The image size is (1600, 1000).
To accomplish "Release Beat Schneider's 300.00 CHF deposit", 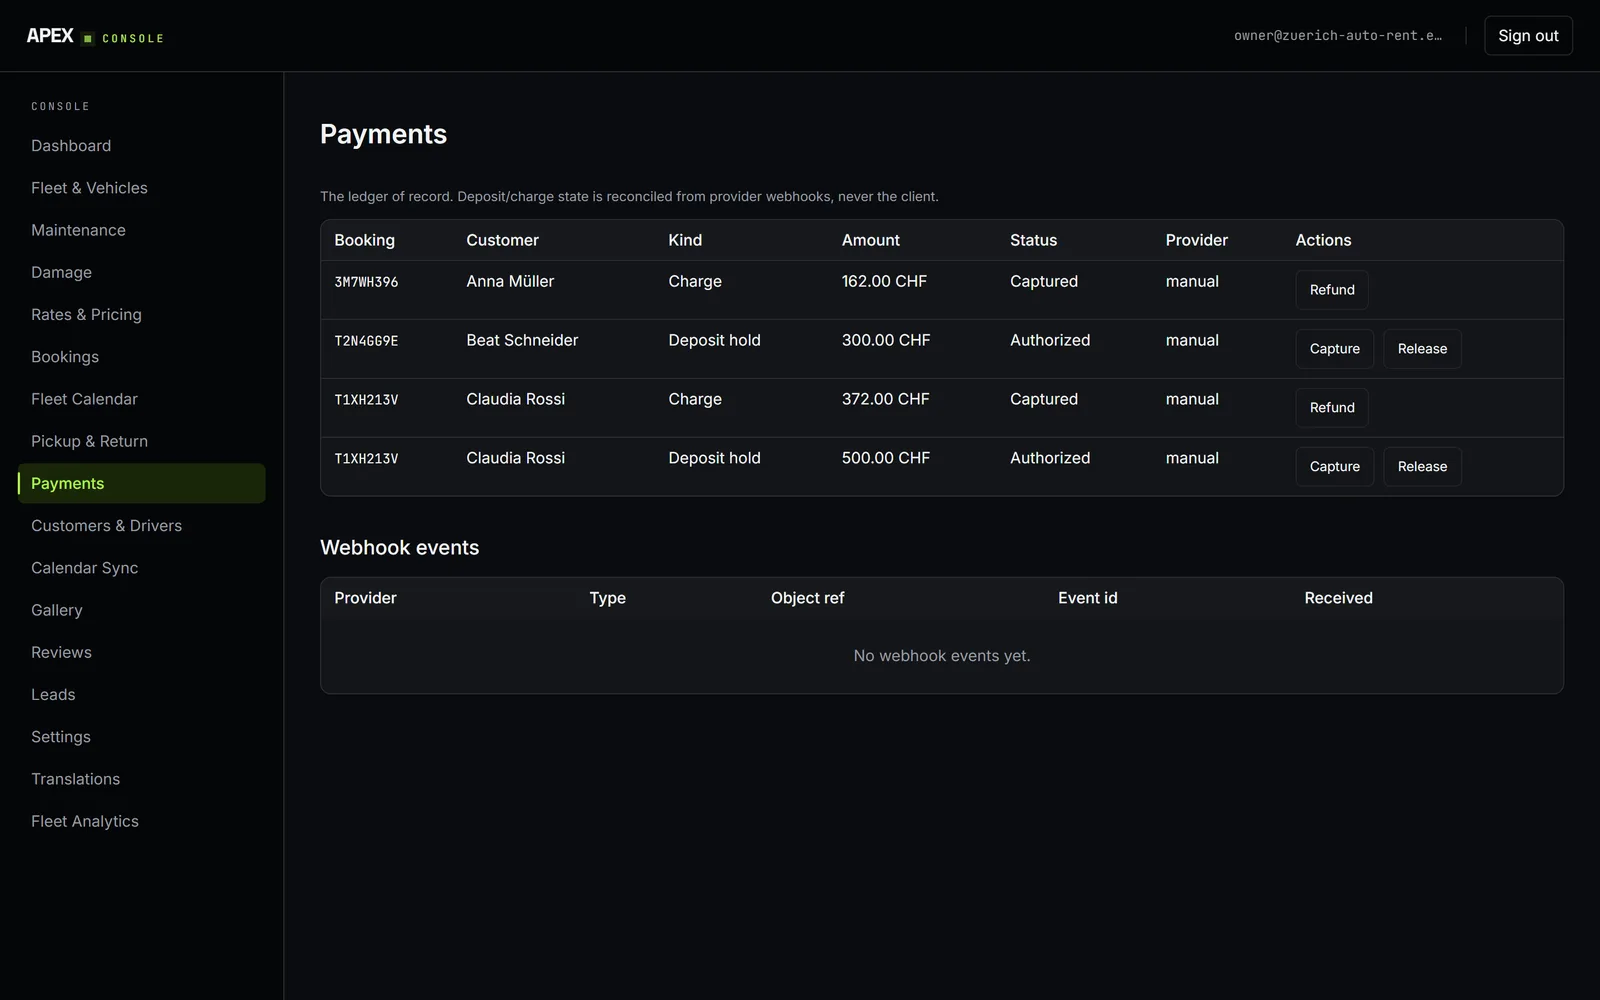I will [1422, 349].
